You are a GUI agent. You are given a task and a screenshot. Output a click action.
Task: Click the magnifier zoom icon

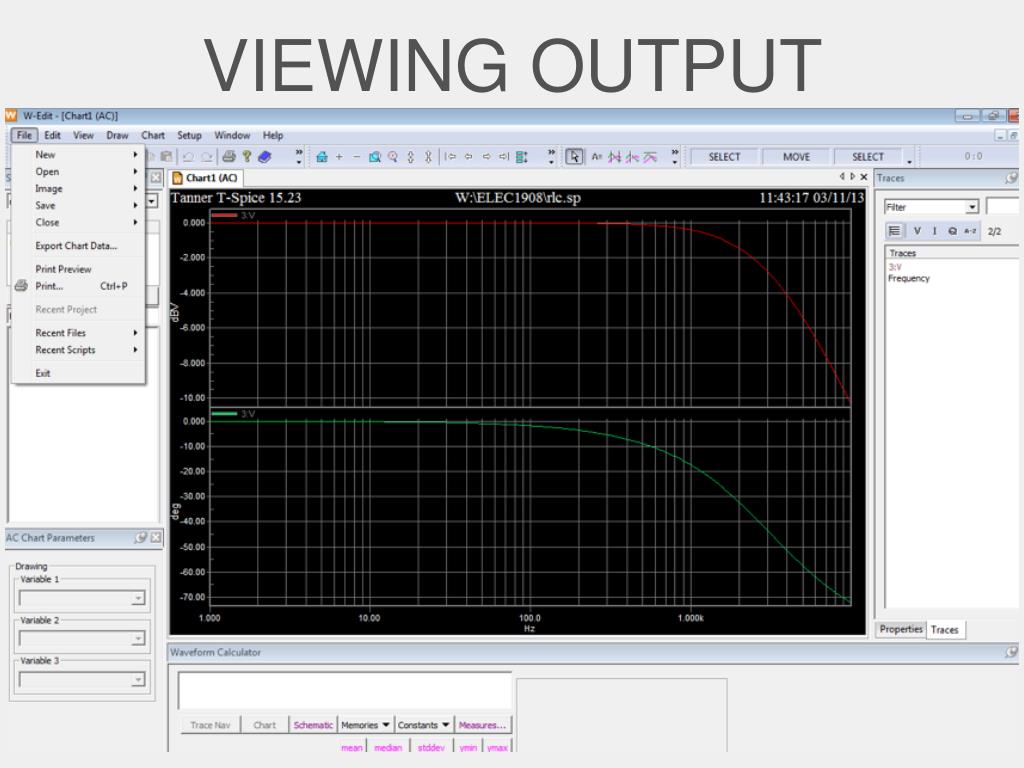[x=392, y=157]
